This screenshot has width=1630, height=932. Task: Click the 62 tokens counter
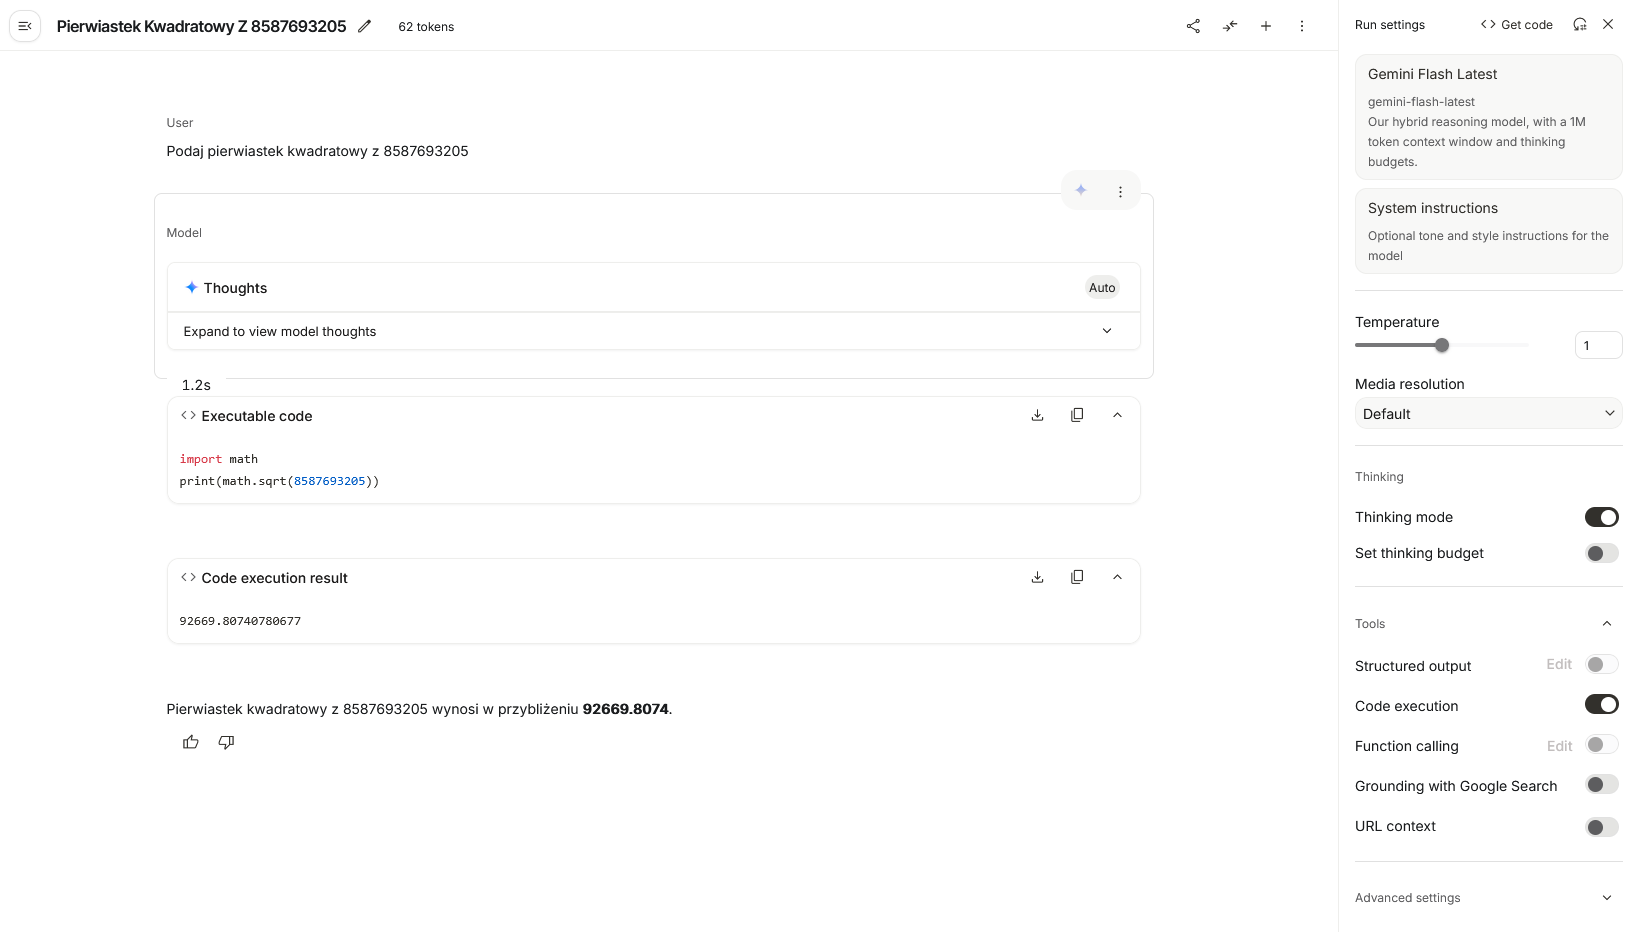point(426,27)
